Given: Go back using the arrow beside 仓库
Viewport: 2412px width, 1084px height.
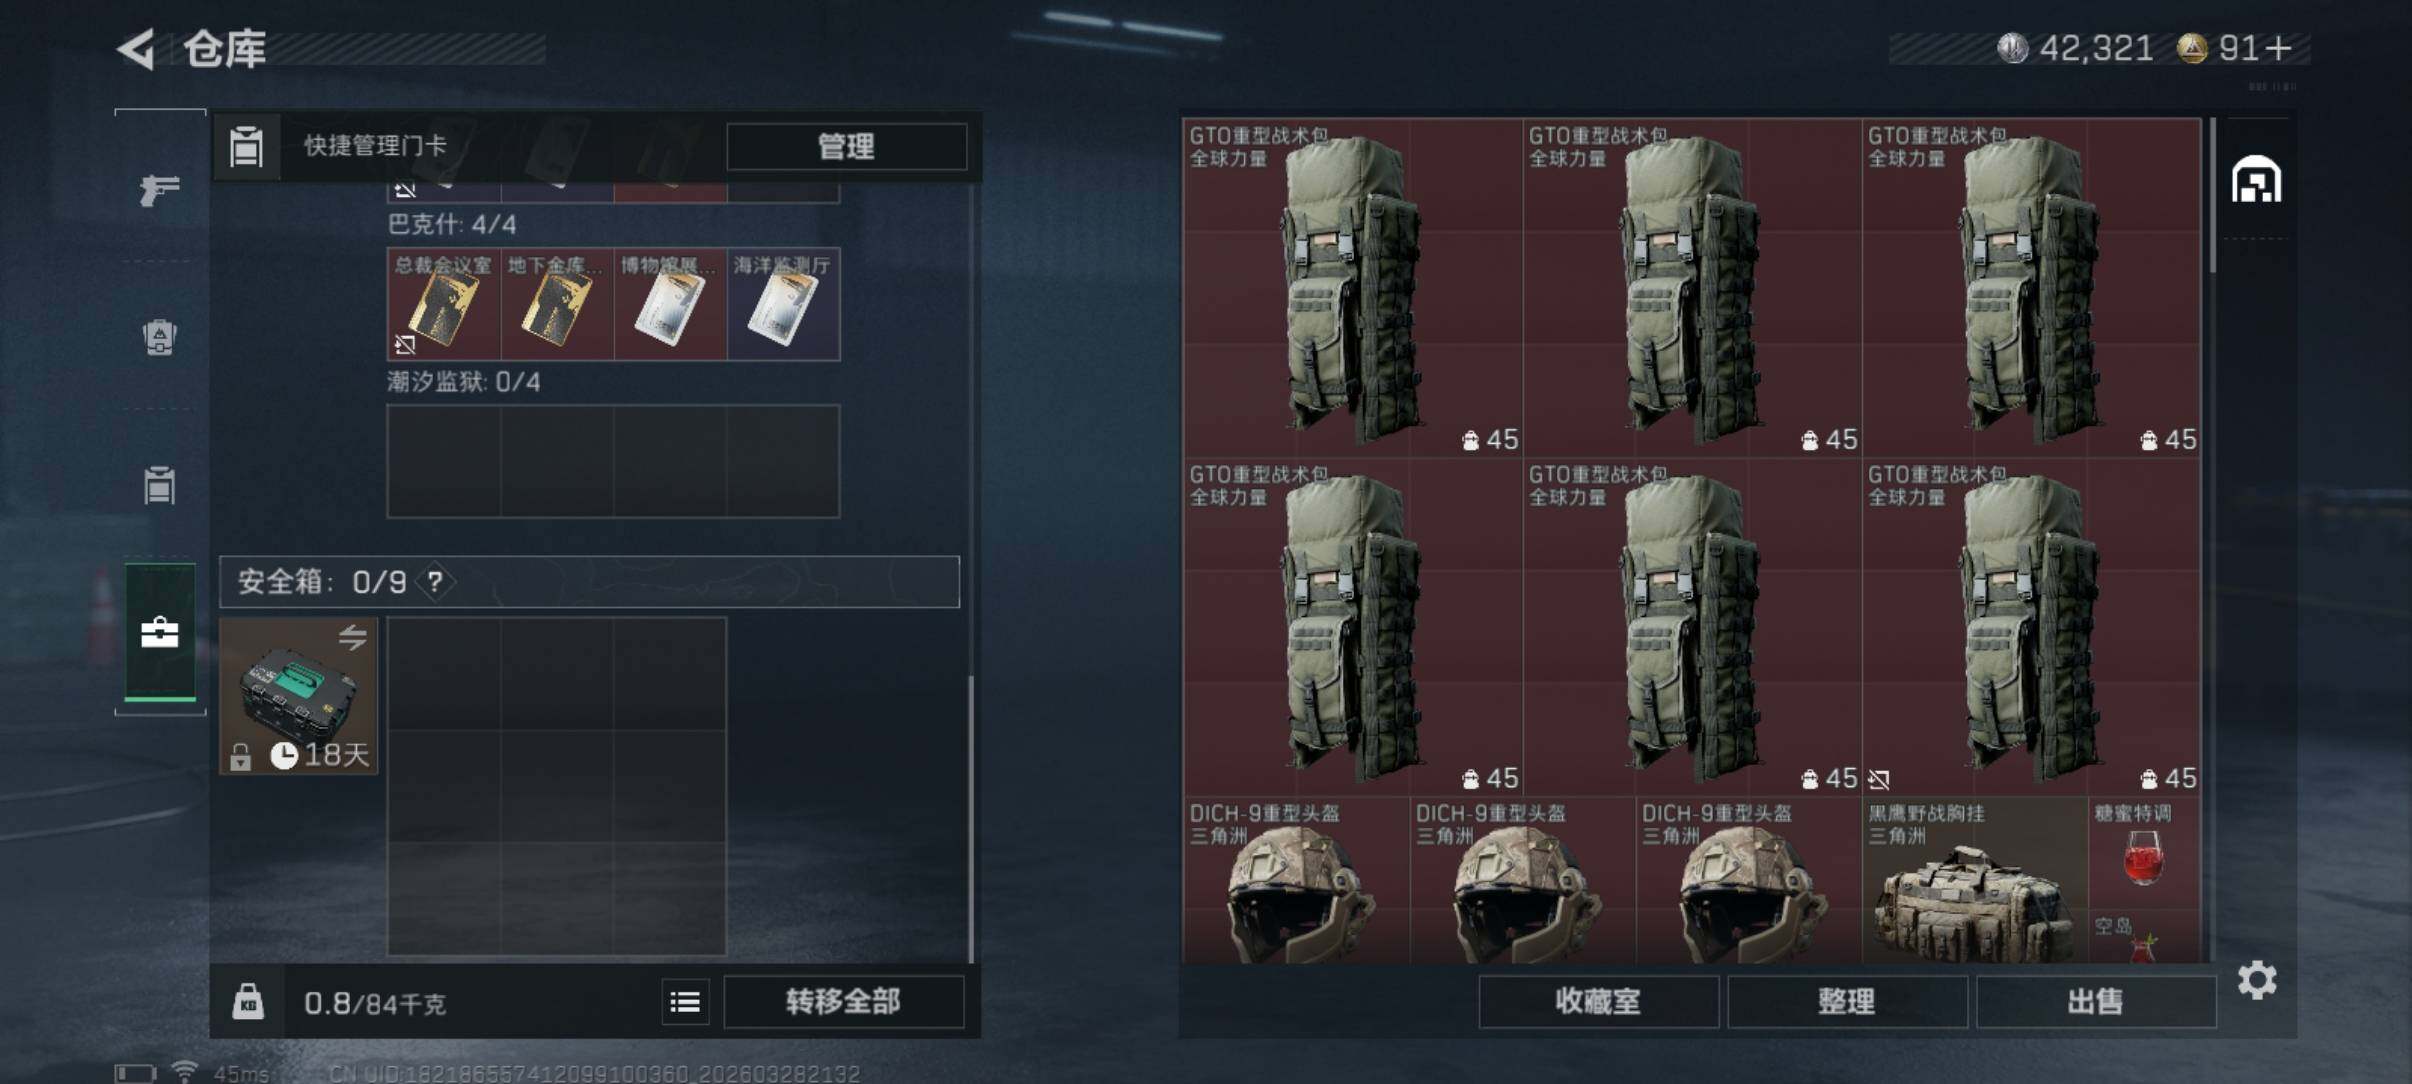Looking at the screenshot, I should (x=136, y=49).
